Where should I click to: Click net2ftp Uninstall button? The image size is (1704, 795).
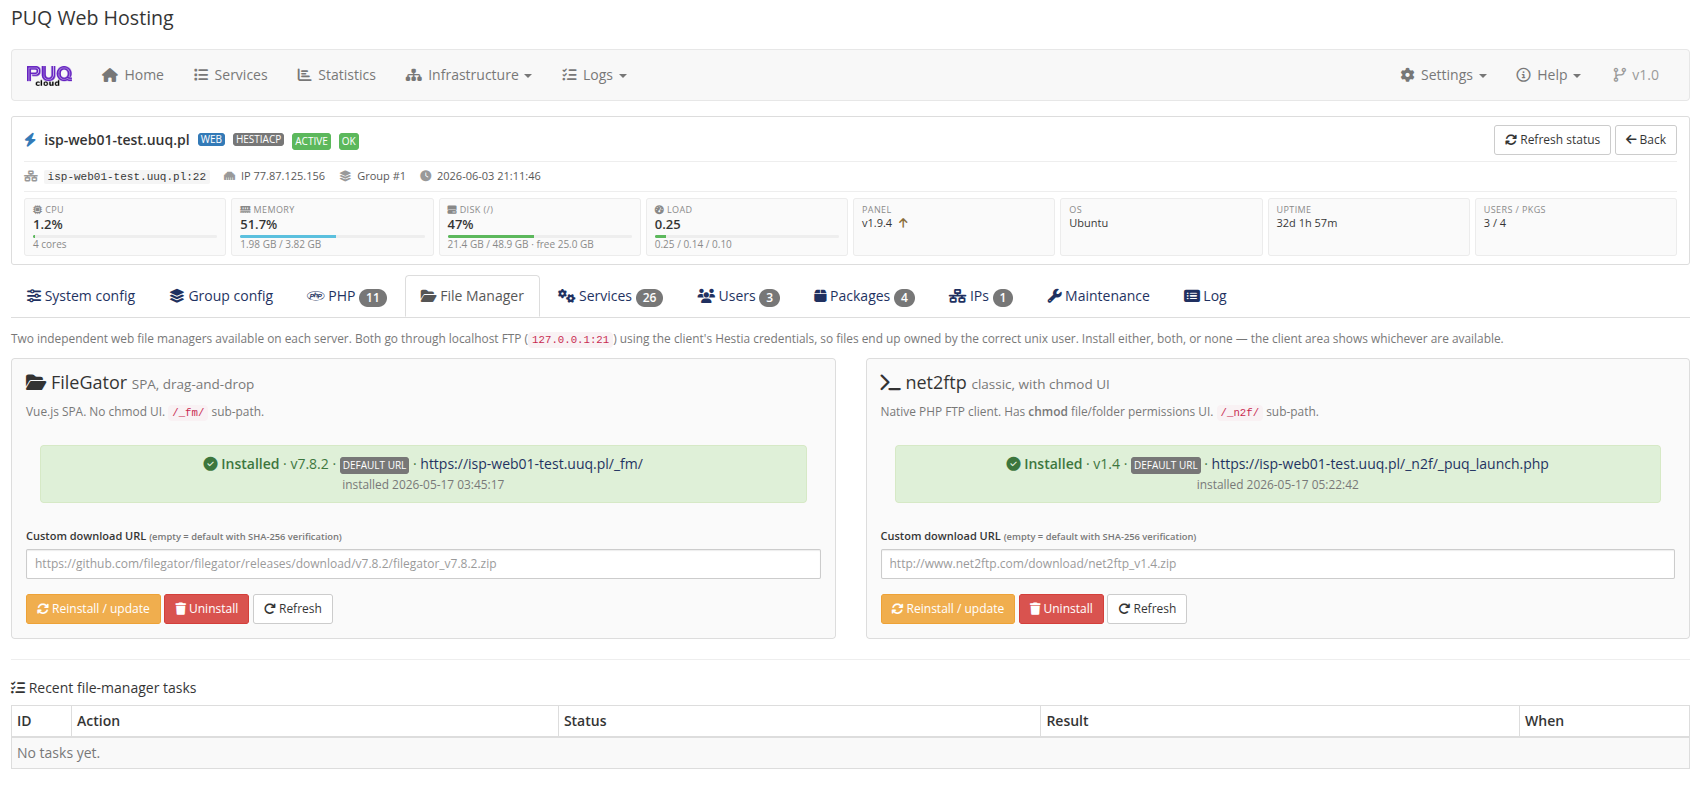(x=1061, y=609)
